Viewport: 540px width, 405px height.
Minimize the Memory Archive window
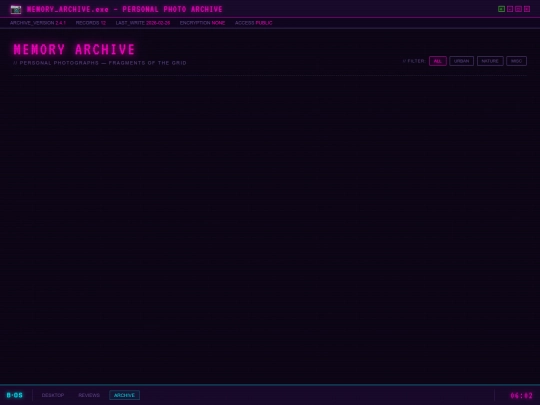(x=510, y=9)
